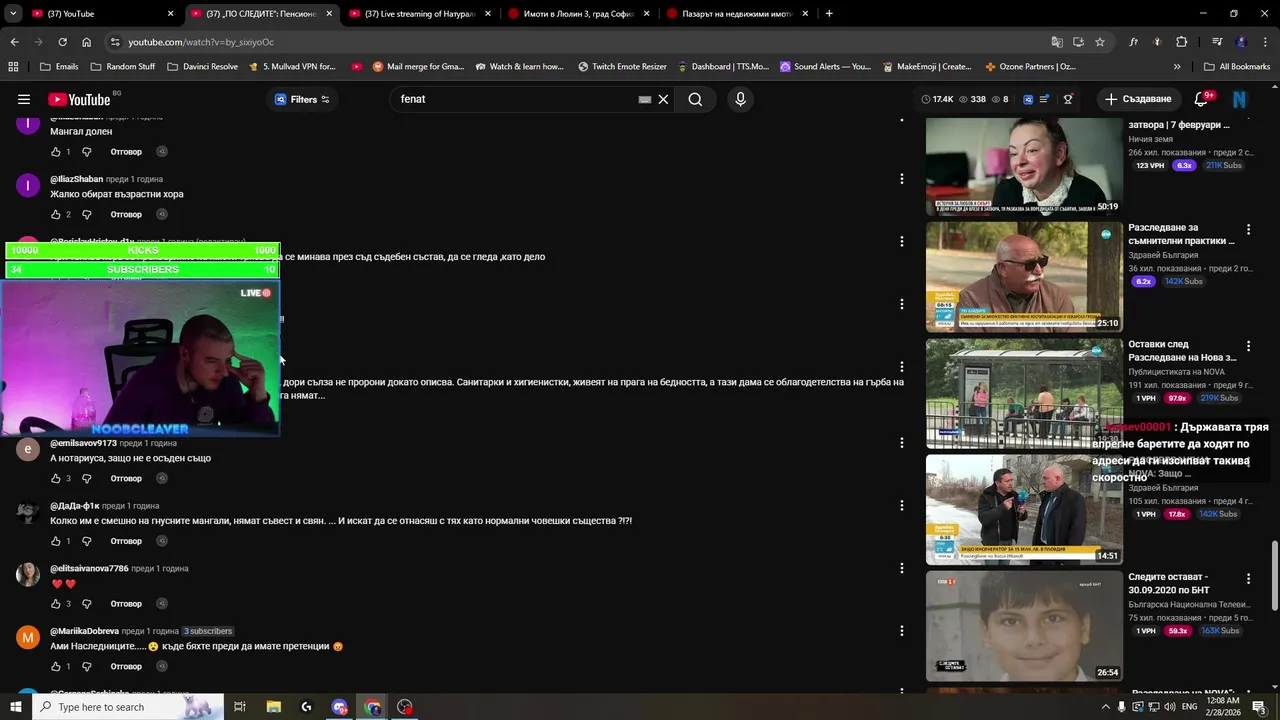Open the All Bookmarks folder
This screenshot has width=1280, height=720.
point(1236,67)
